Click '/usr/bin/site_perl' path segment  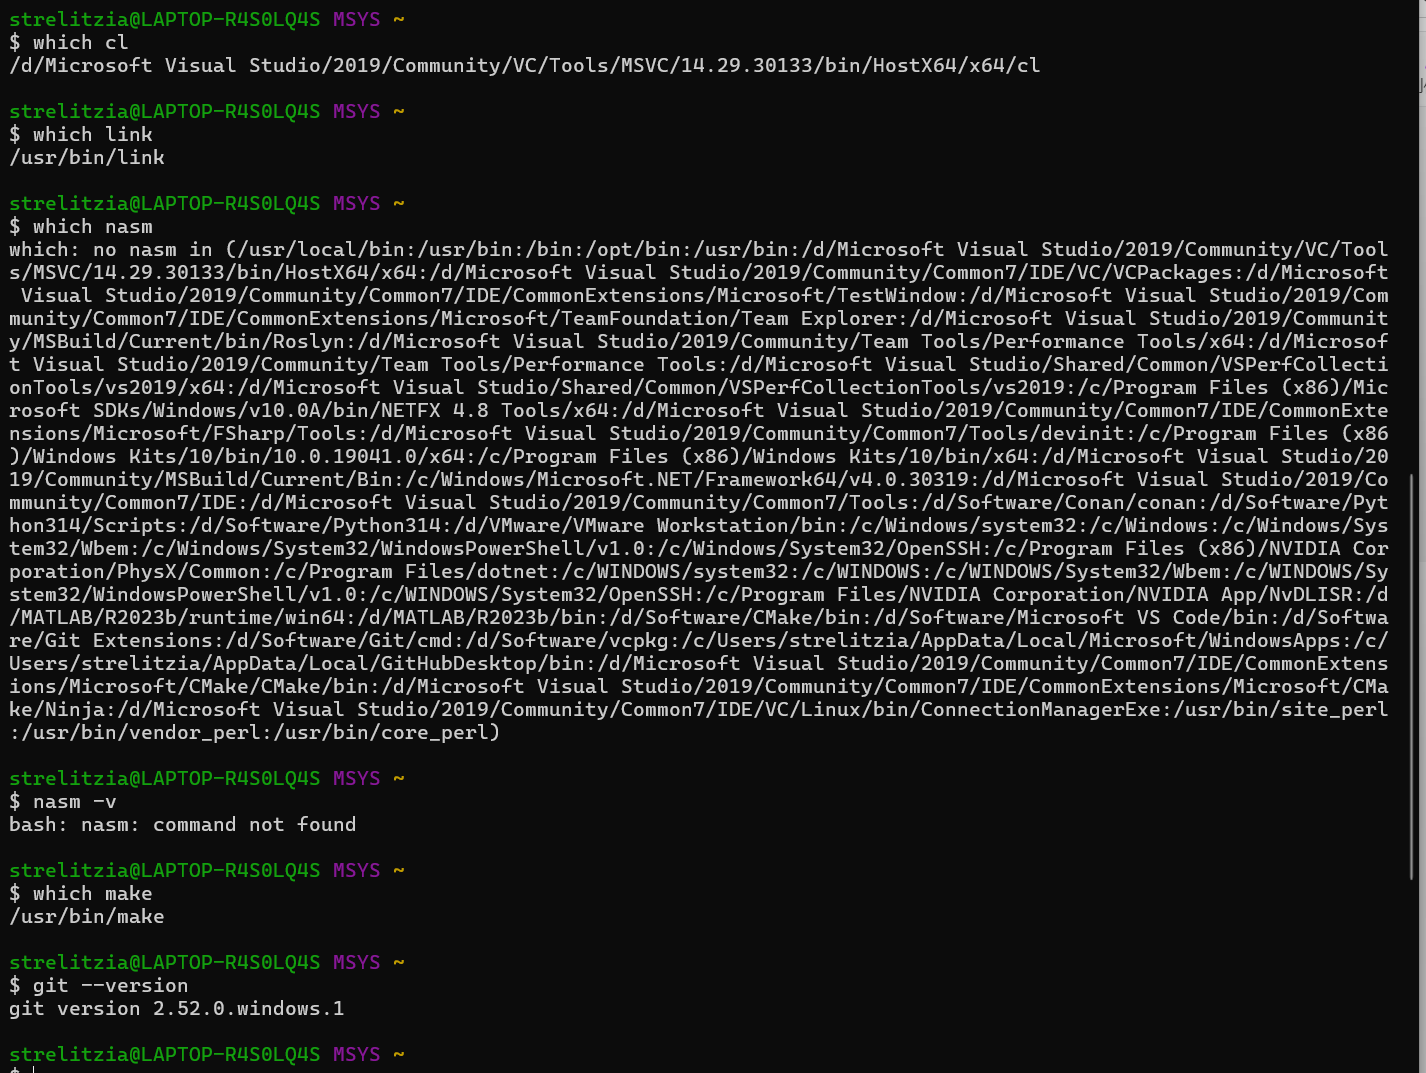coord(1281,709)
